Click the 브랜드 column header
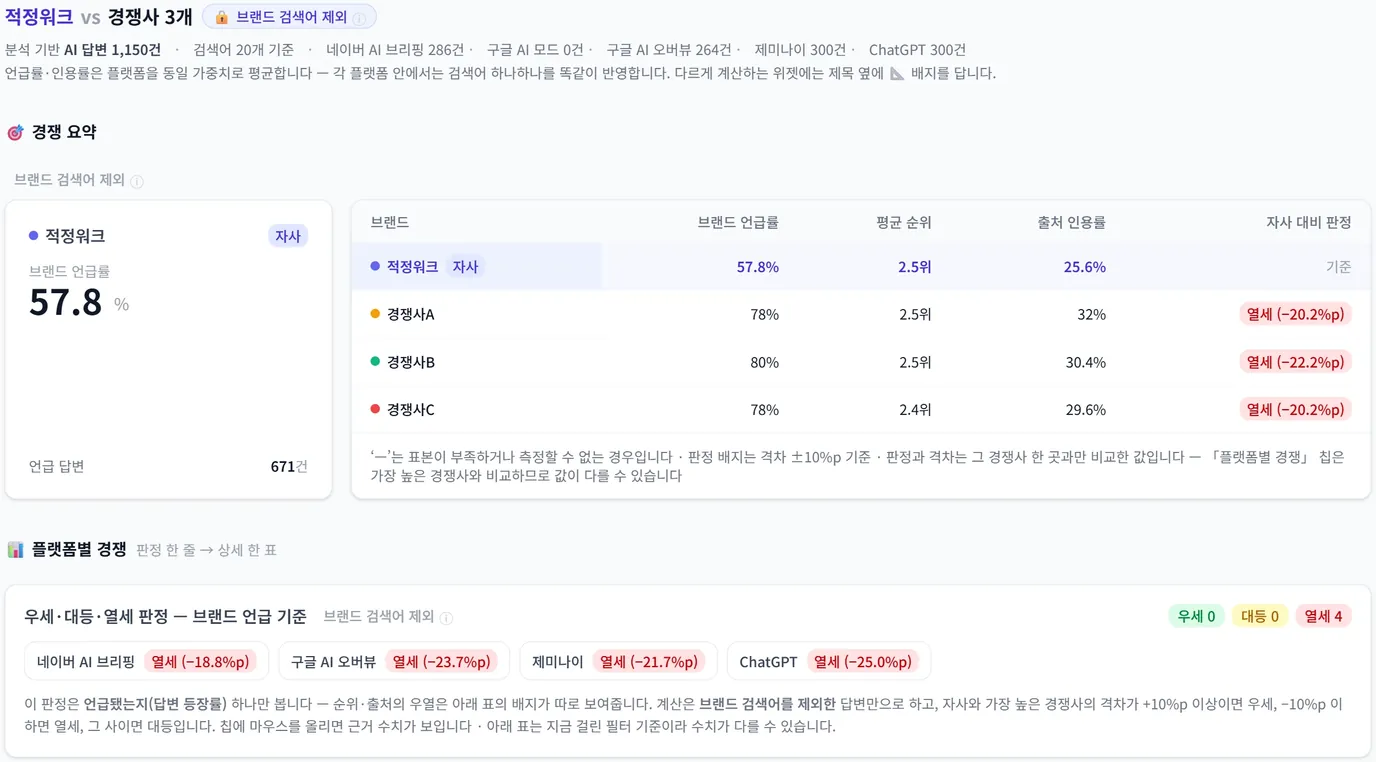The image size is (1376, 762). [390, 223]
